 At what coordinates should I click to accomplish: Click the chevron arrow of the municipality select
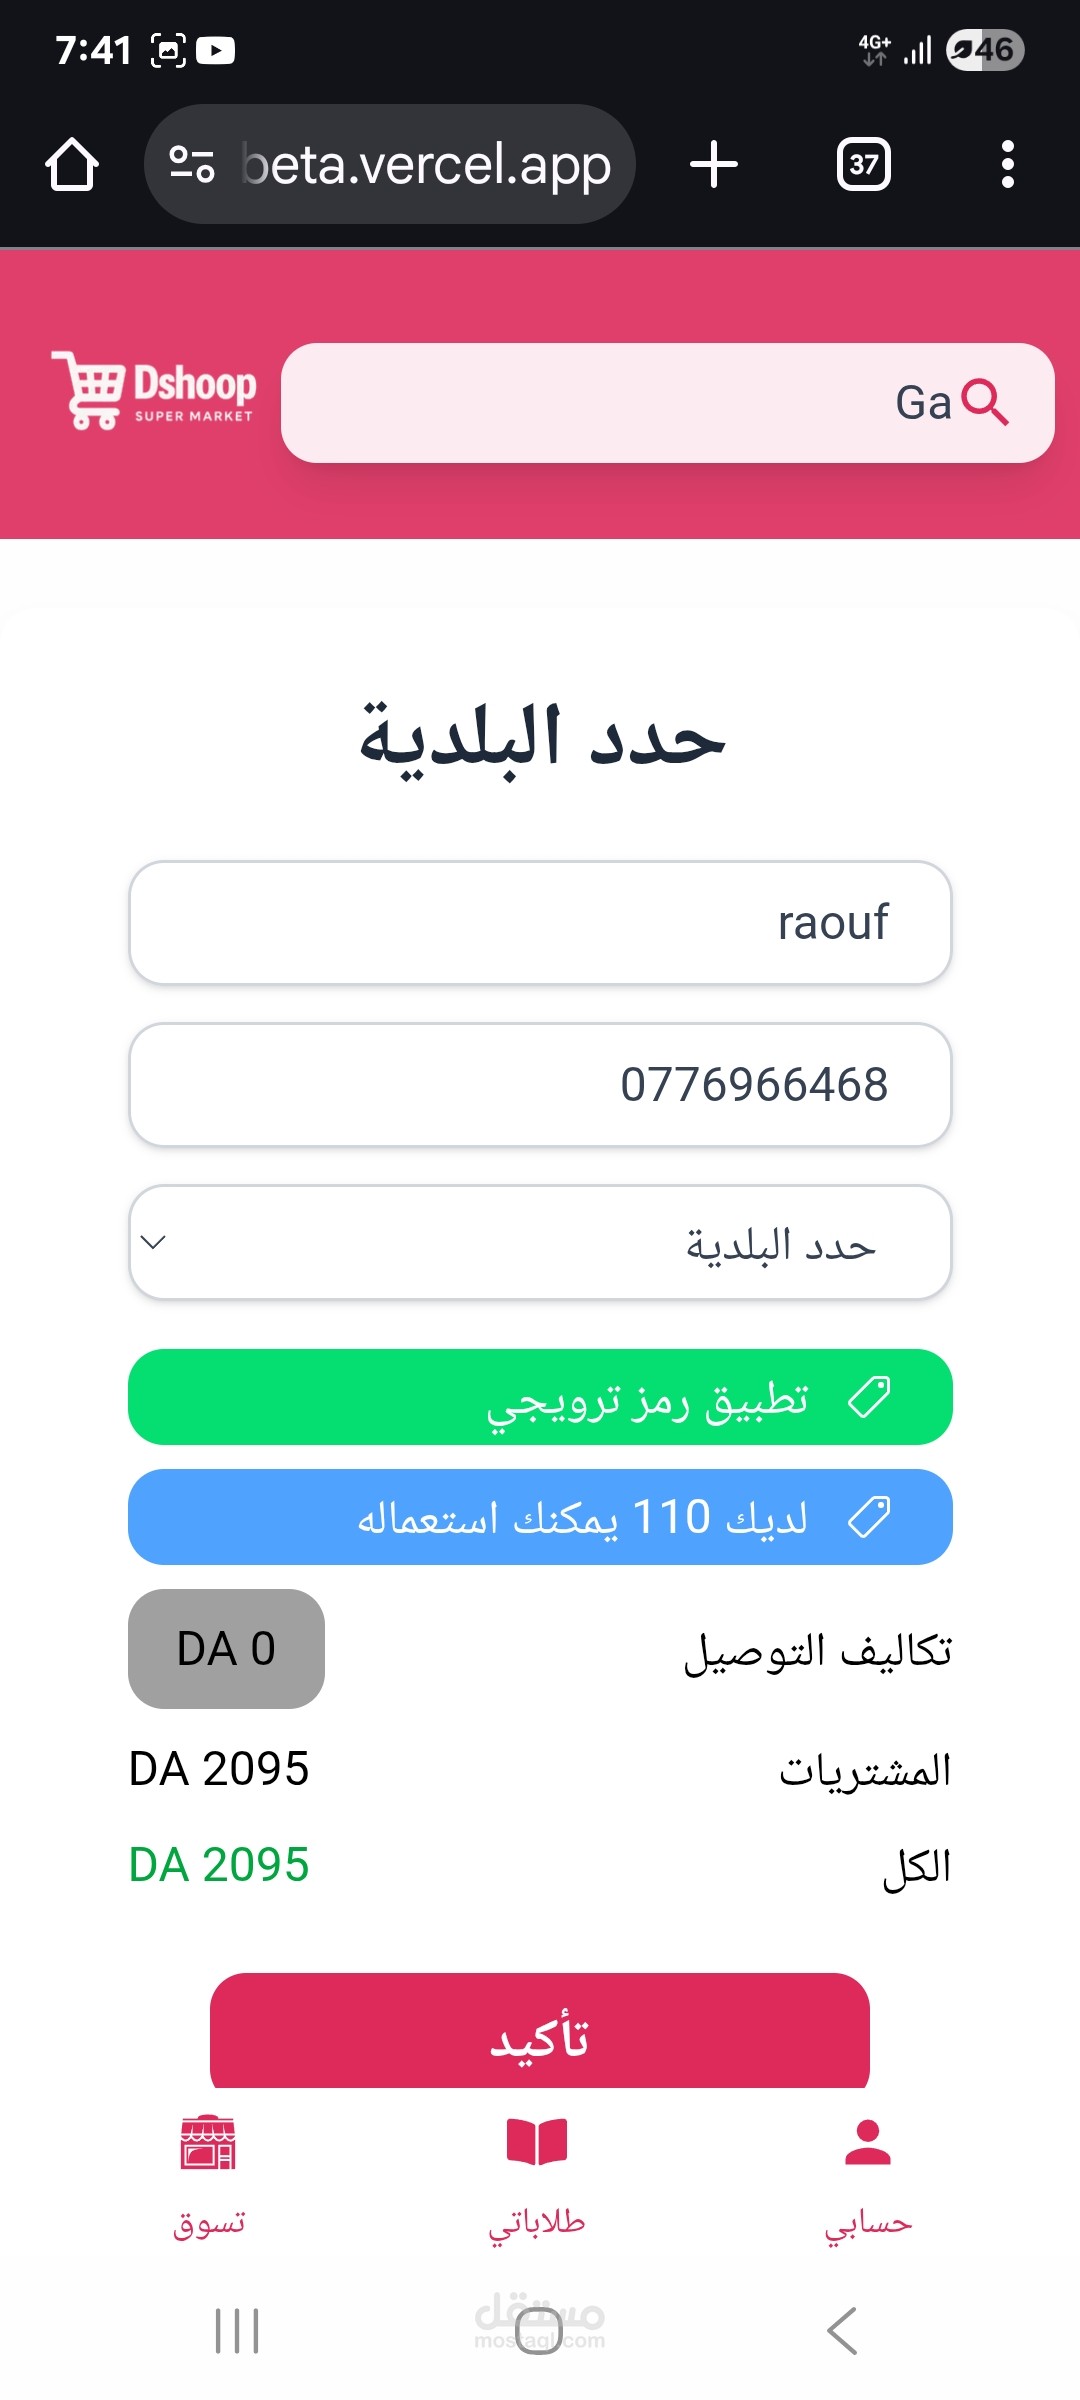click(153, 1242)
